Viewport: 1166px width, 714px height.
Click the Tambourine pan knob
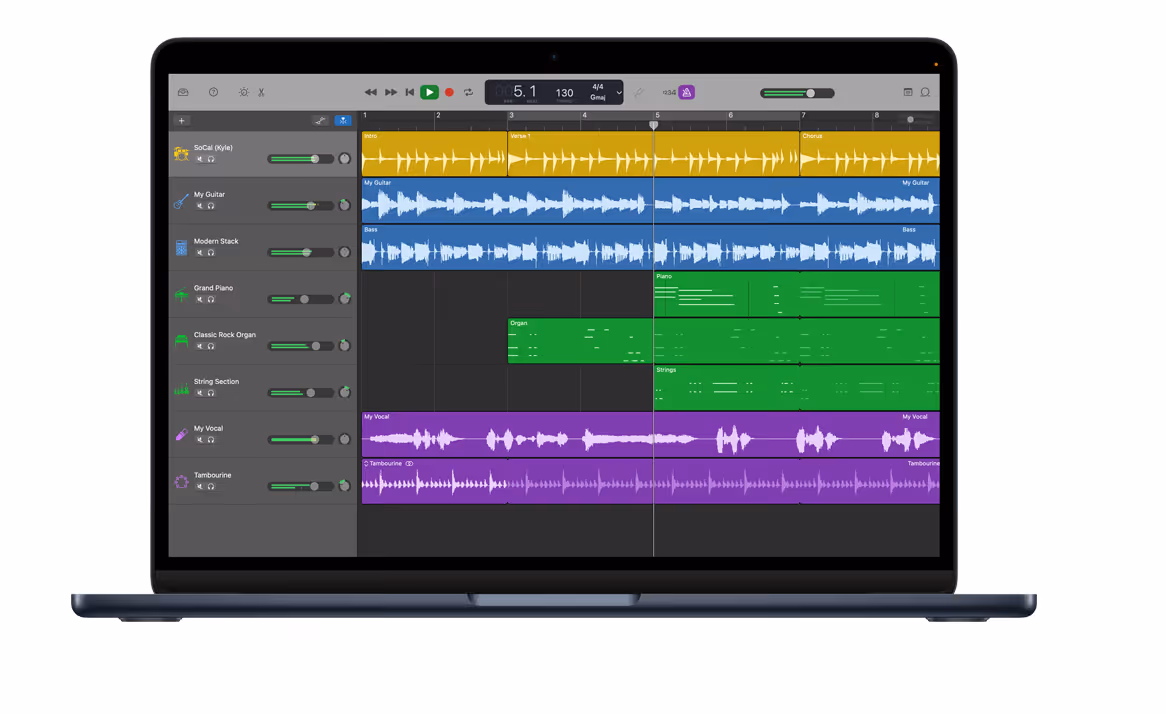344,486
